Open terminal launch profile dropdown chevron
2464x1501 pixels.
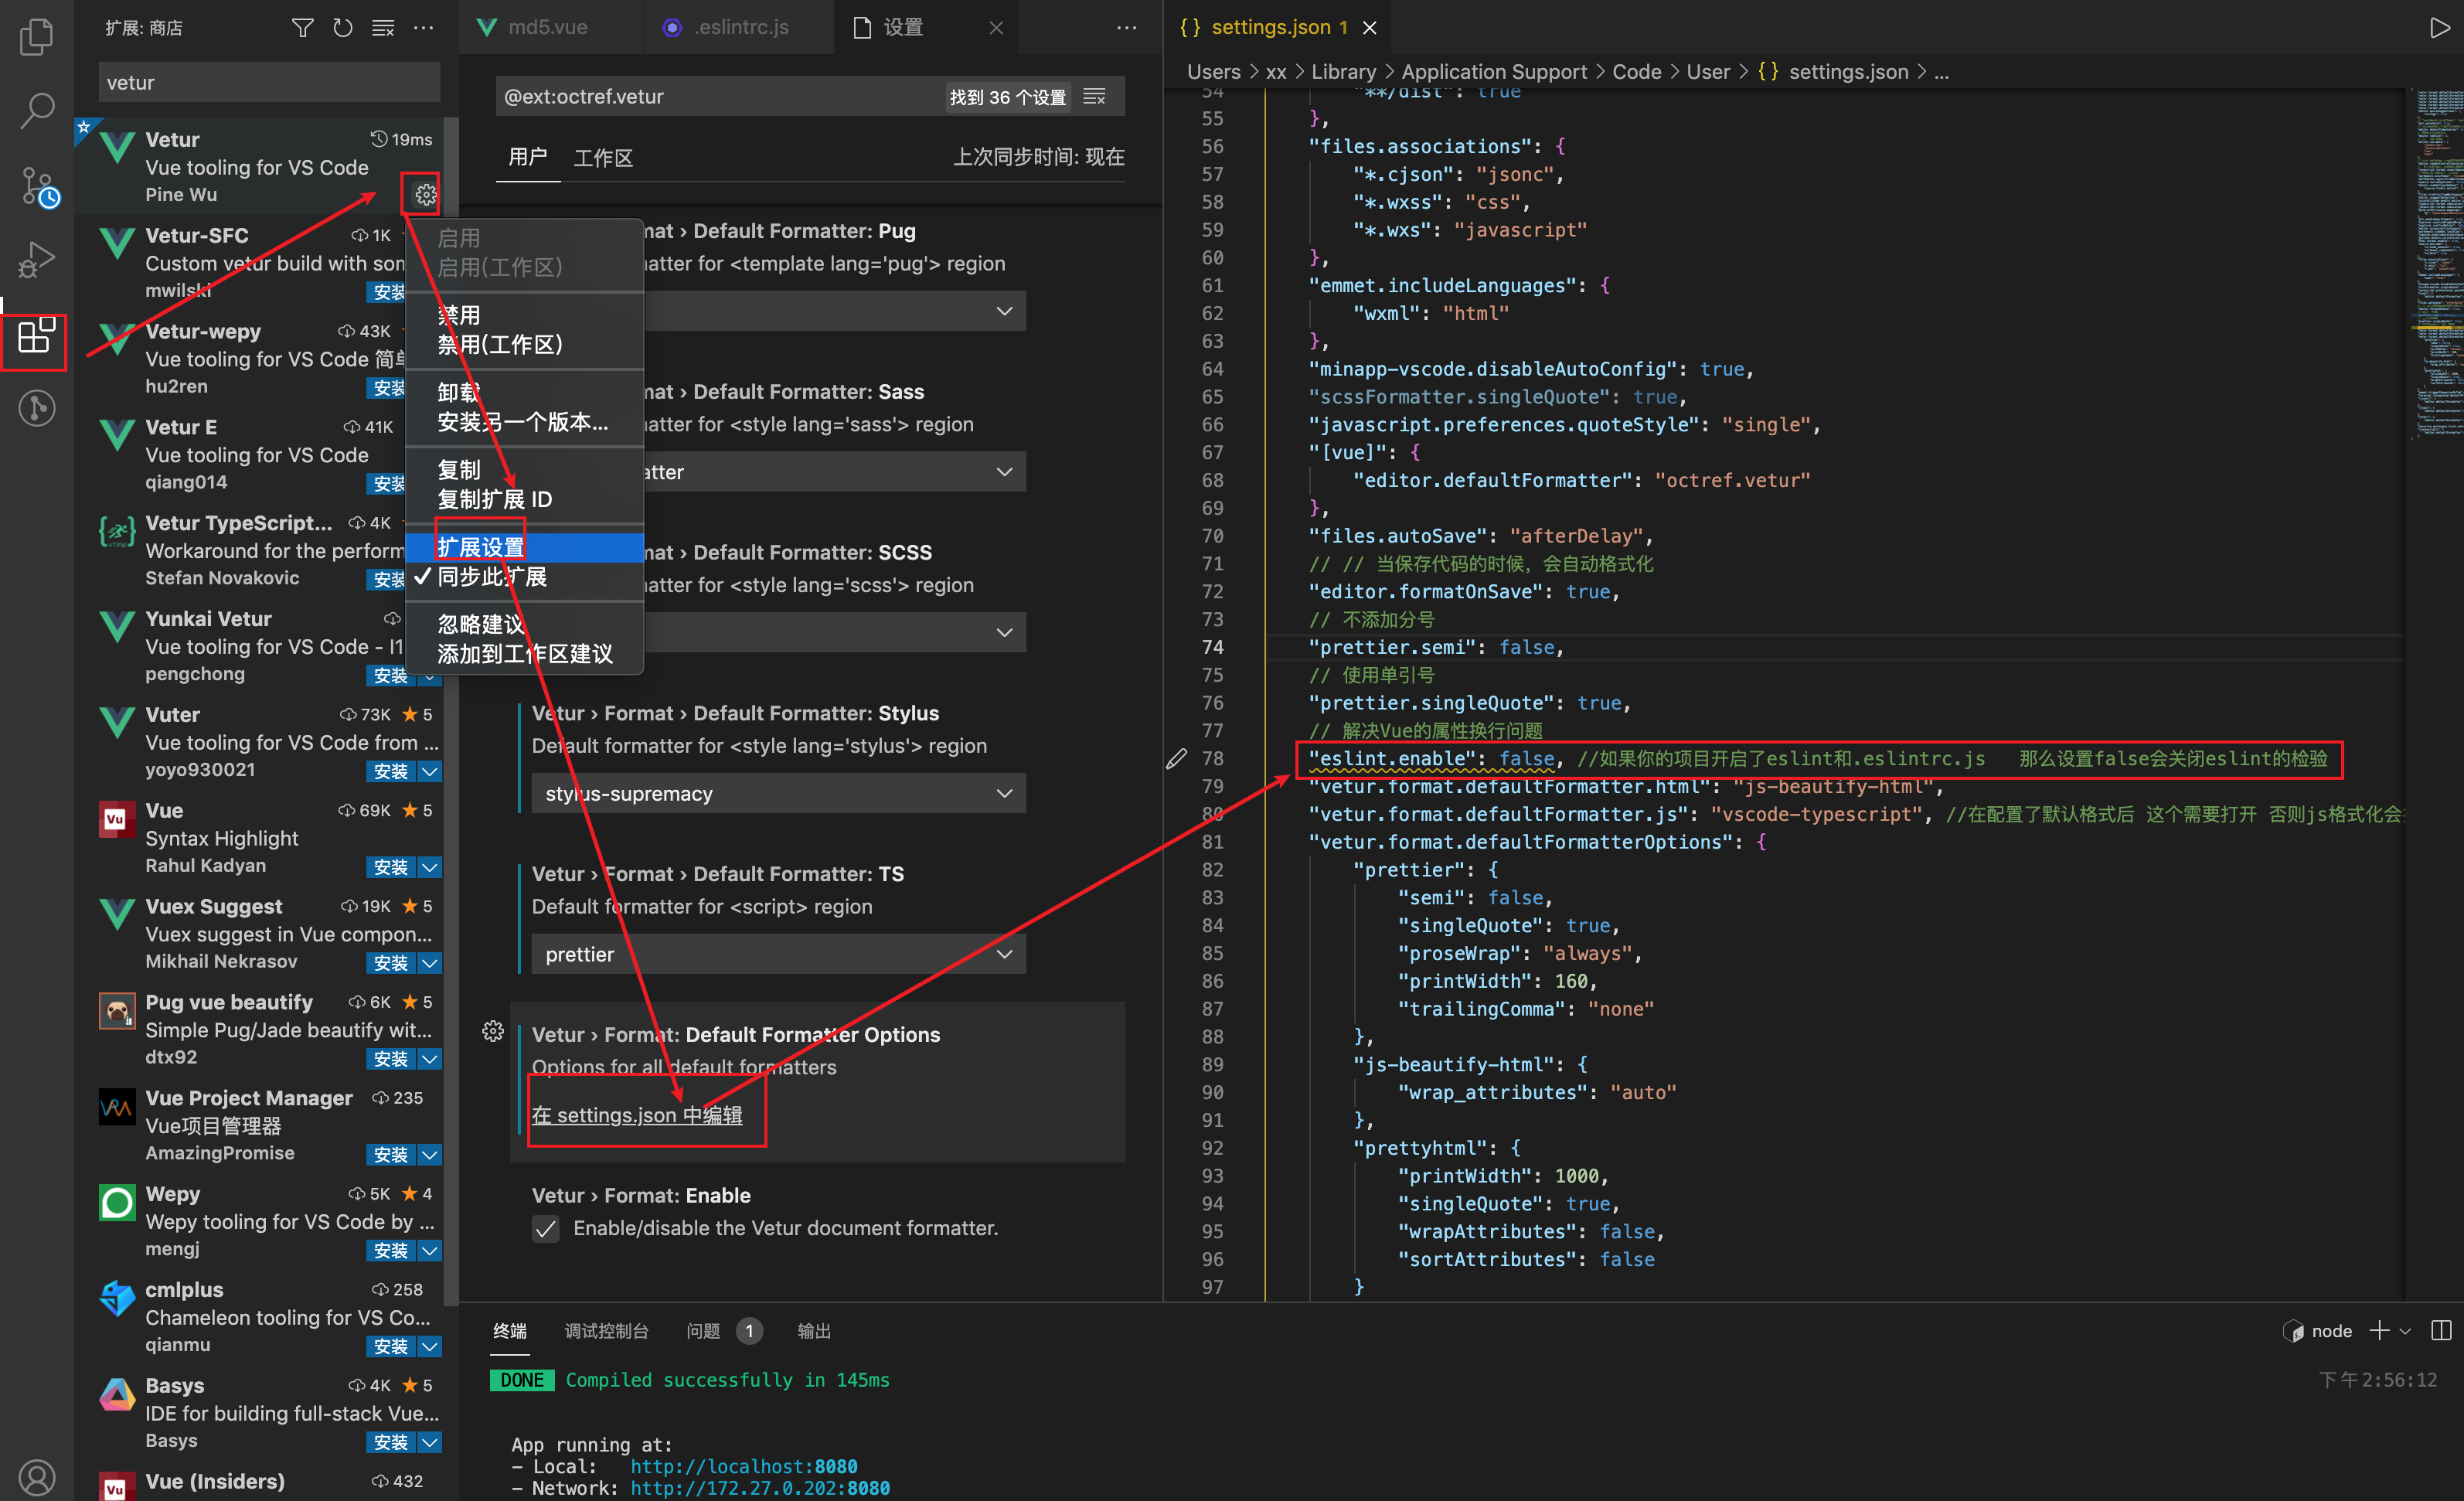pos(2405,1331)
